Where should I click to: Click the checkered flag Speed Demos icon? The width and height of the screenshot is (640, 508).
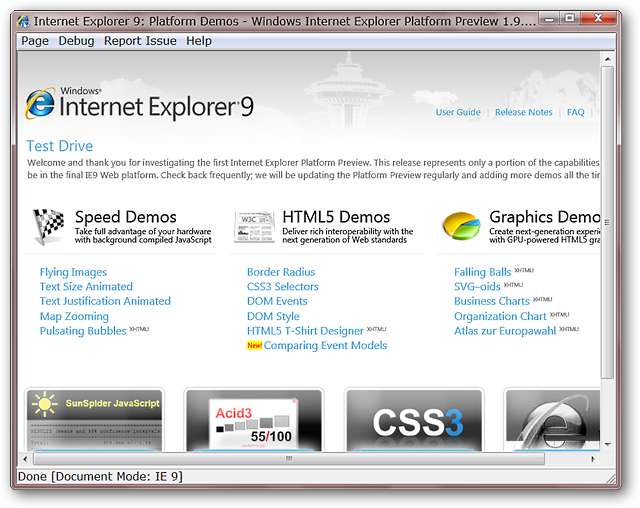pos(49,226)
